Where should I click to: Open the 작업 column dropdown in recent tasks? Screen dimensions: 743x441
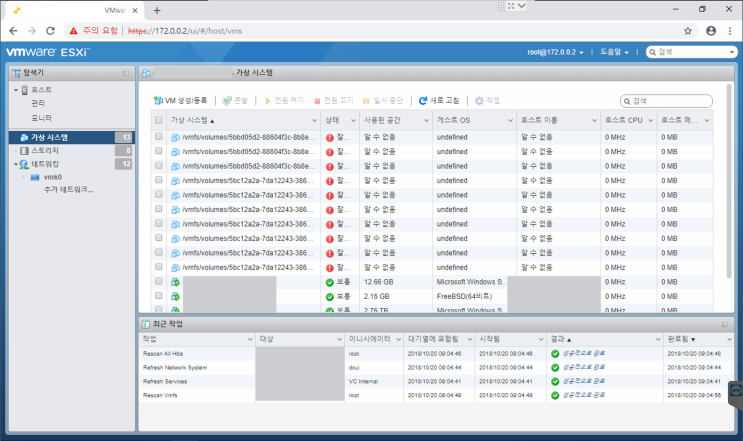250,340
